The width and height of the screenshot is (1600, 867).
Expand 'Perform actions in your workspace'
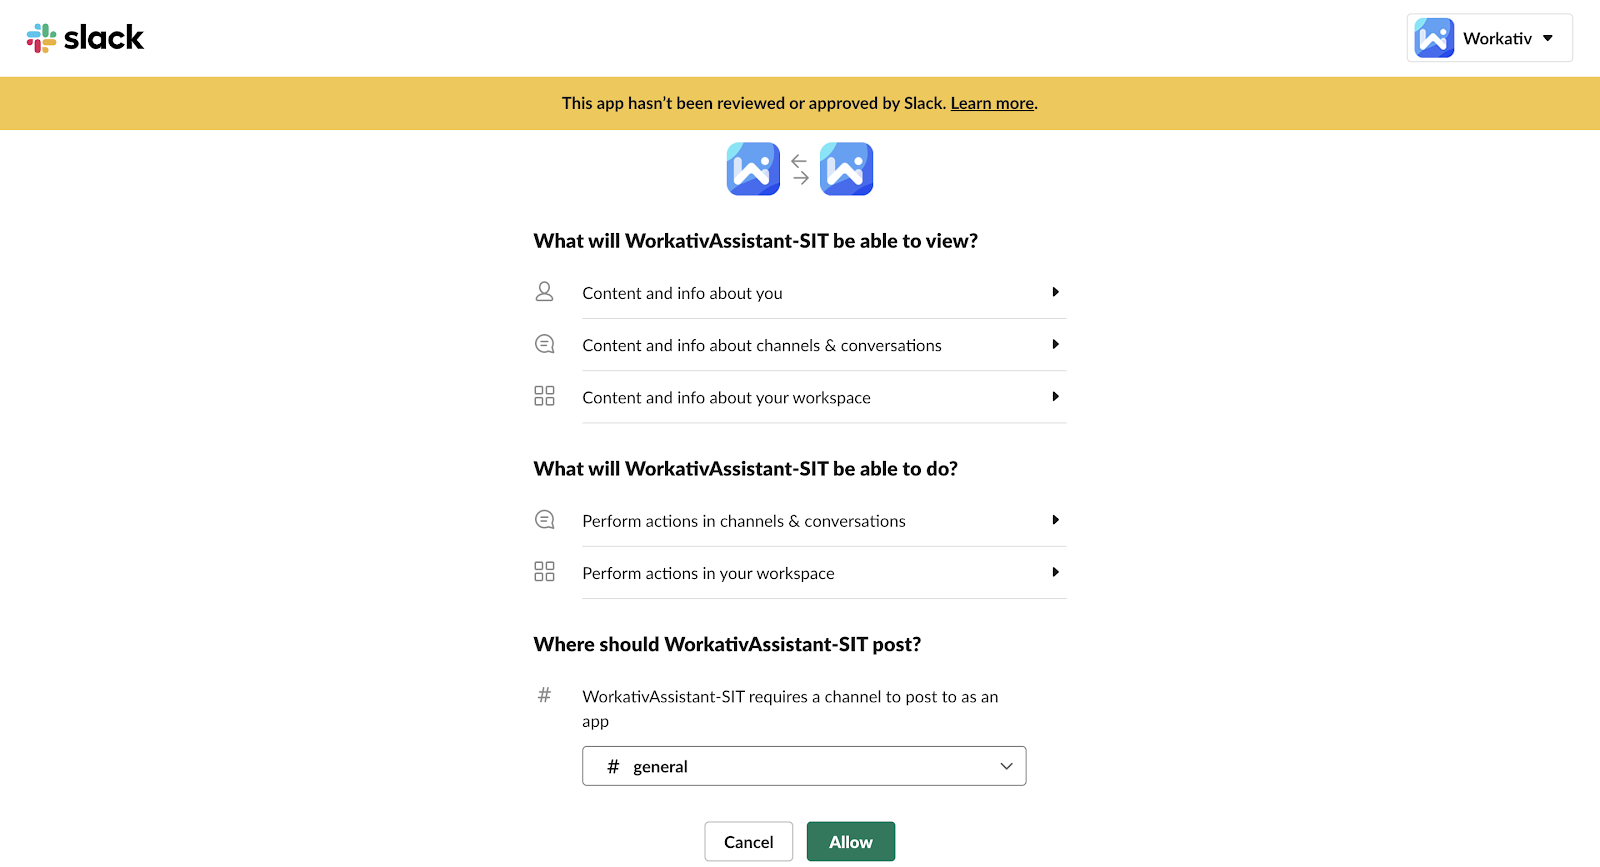tap(1055, 572)
